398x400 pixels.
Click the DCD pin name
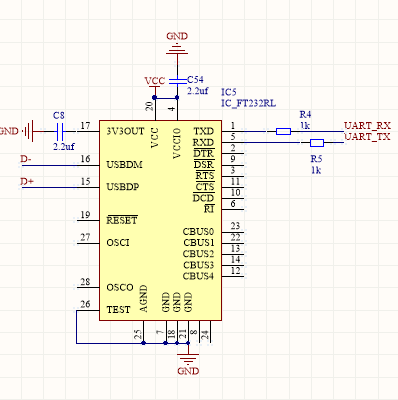[204, 198]
